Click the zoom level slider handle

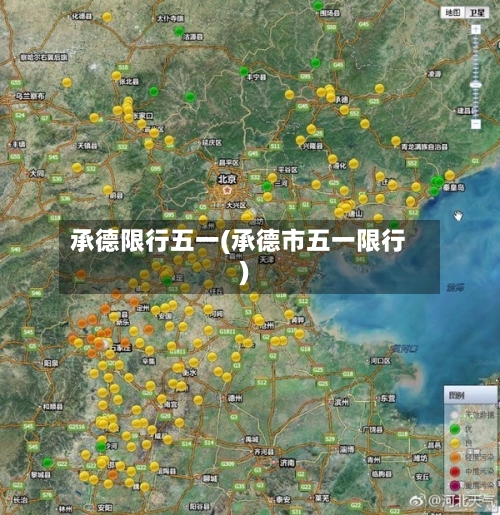coord(476,85)
